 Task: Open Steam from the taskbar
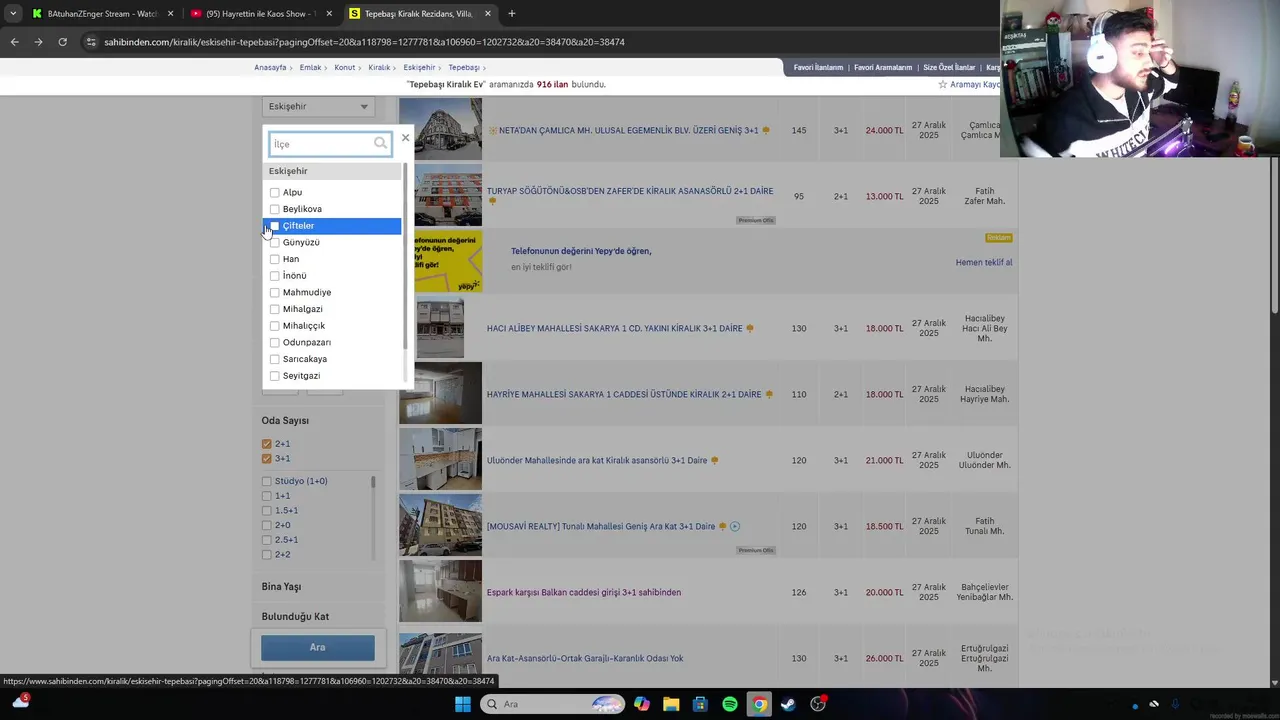[789, 704]
